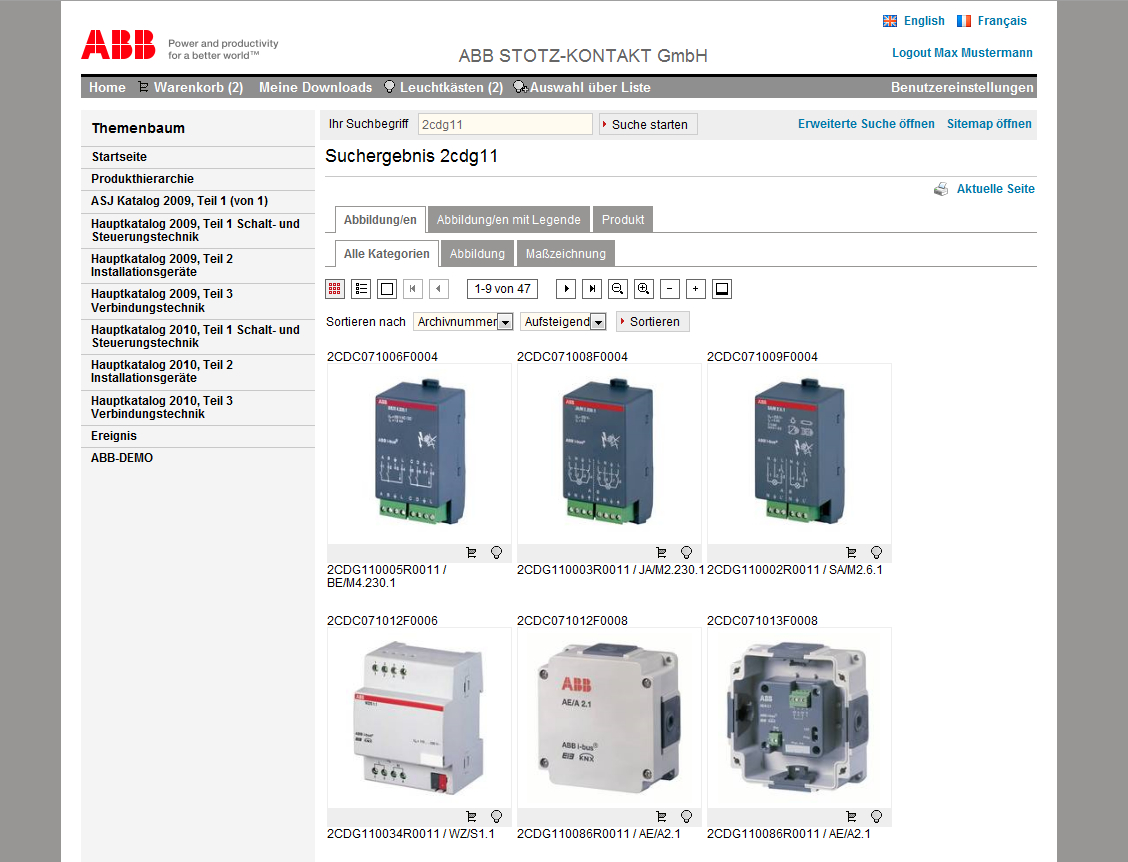Open the Archivnummer sort field dropdown
This screenshot has height=862, width=1128.
[x=505, y=322]
